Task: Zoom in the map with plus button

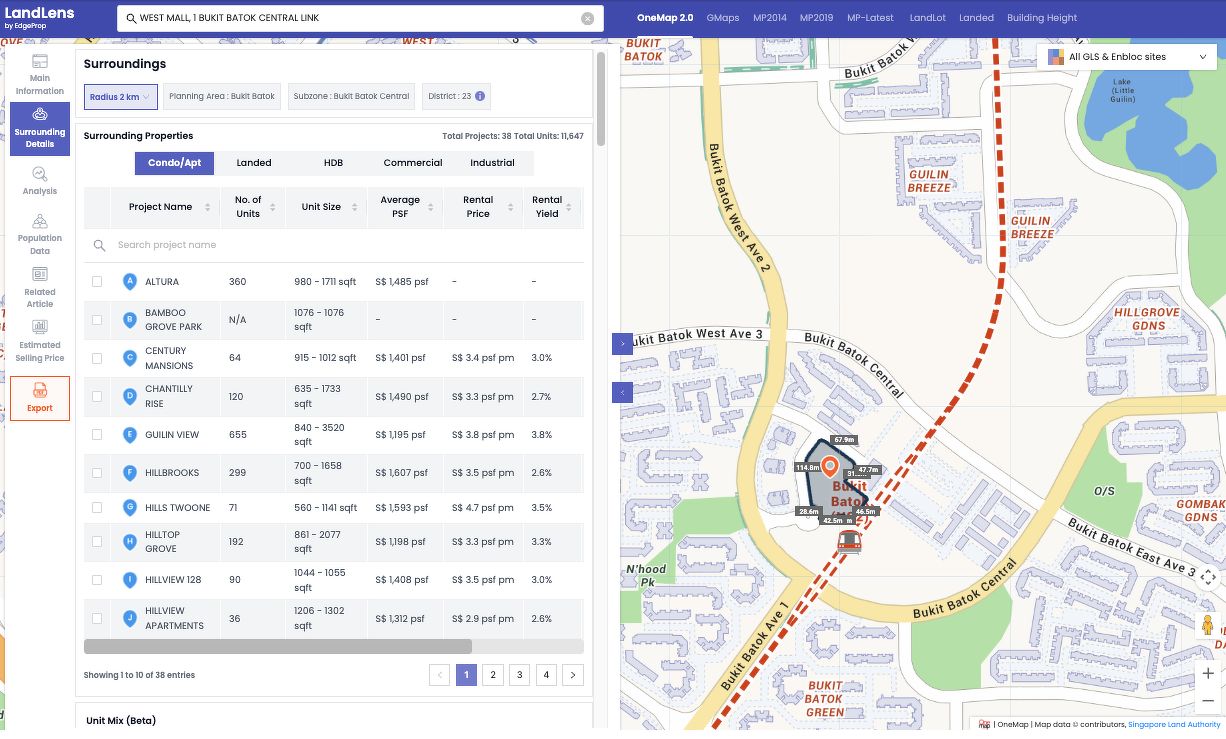Action: point(1208,674)
